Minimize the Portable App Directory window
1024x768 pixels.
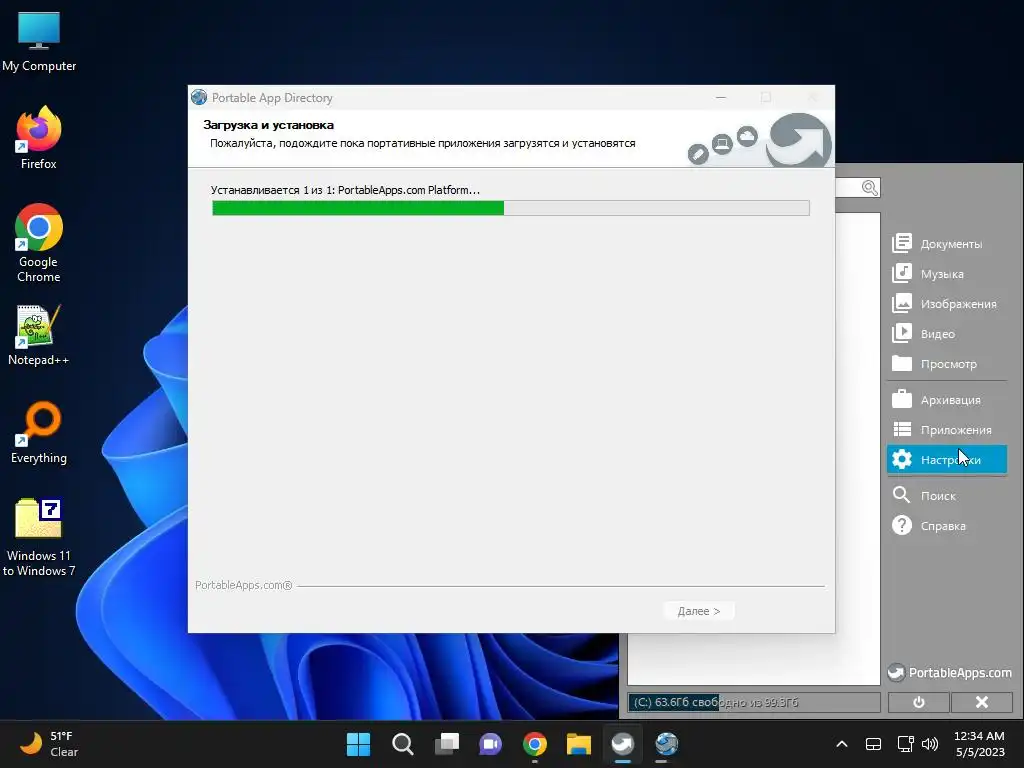721,97
